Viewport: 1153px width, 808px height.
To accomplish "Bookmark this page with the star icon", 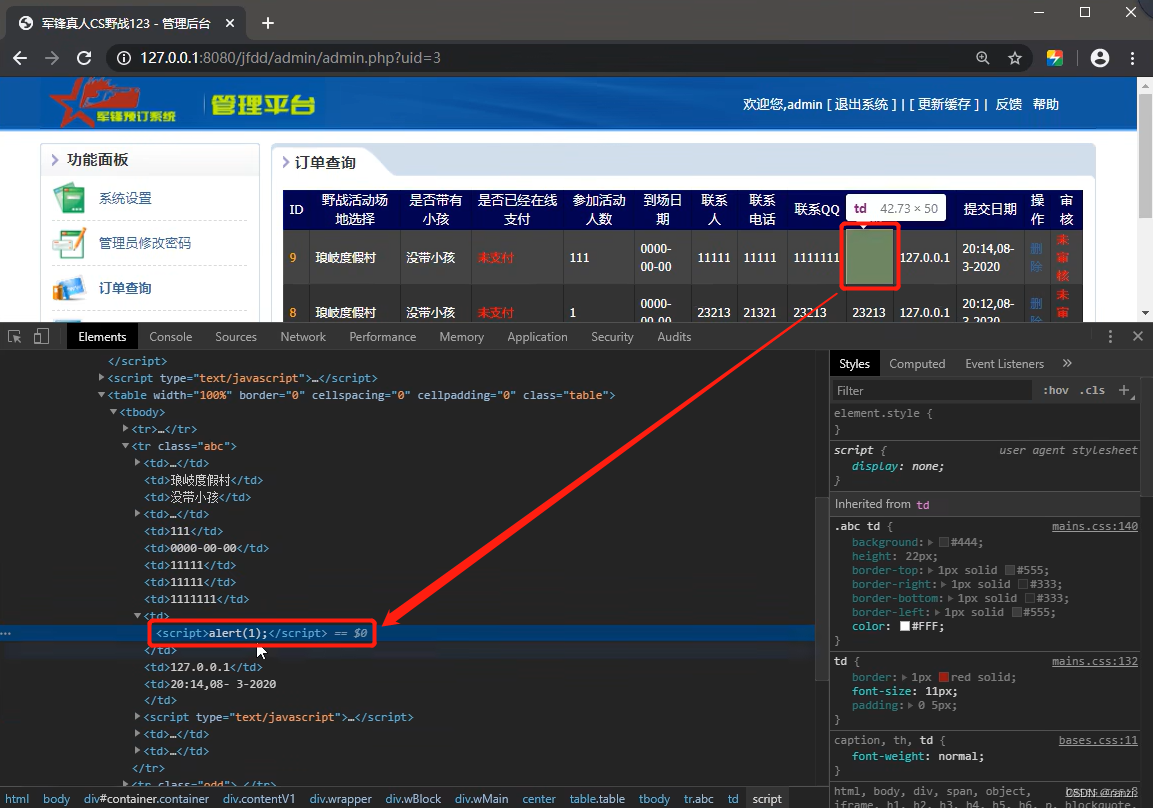I will [1015, 58].
